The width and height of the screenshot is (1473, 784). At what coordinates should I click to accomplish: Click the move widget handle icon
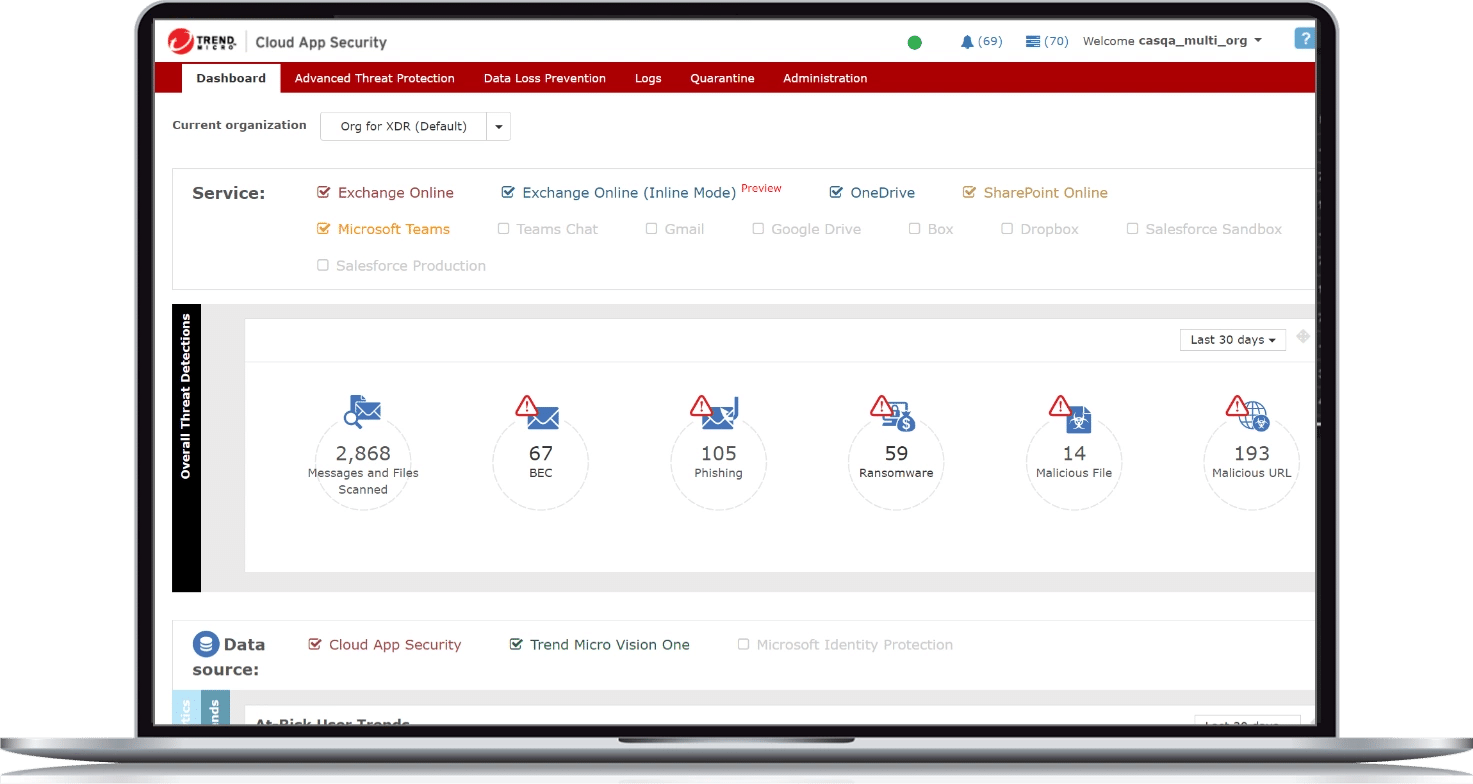(x=1303, y=337)
